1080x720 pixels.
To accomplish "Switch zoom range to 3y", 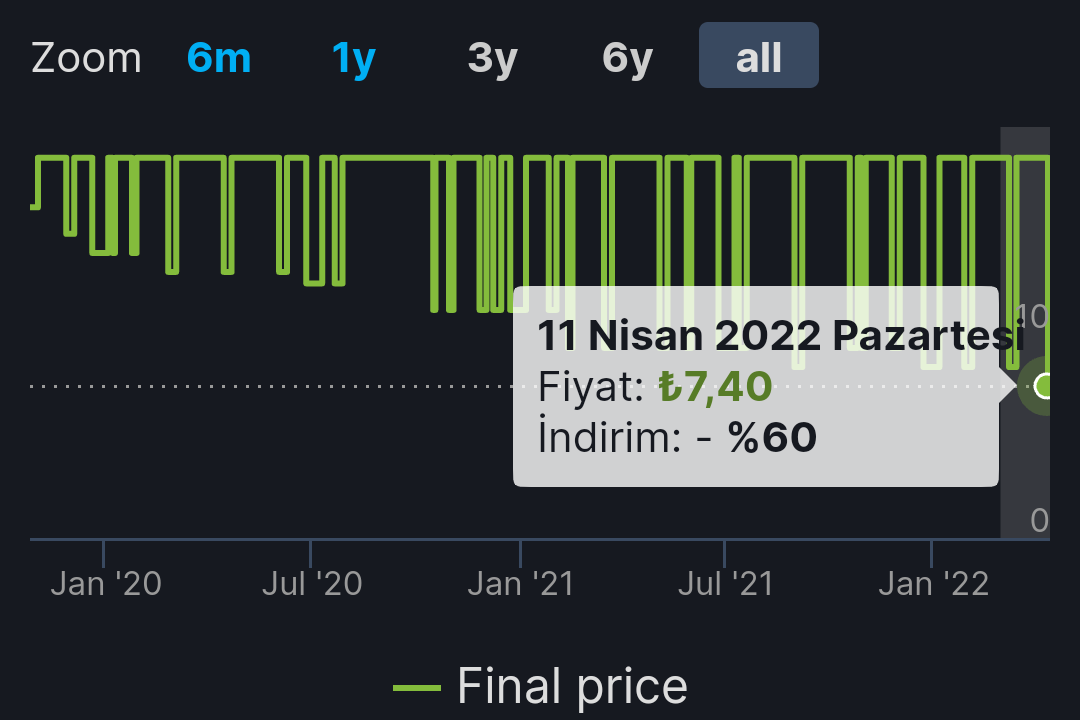I will [492, 59].
